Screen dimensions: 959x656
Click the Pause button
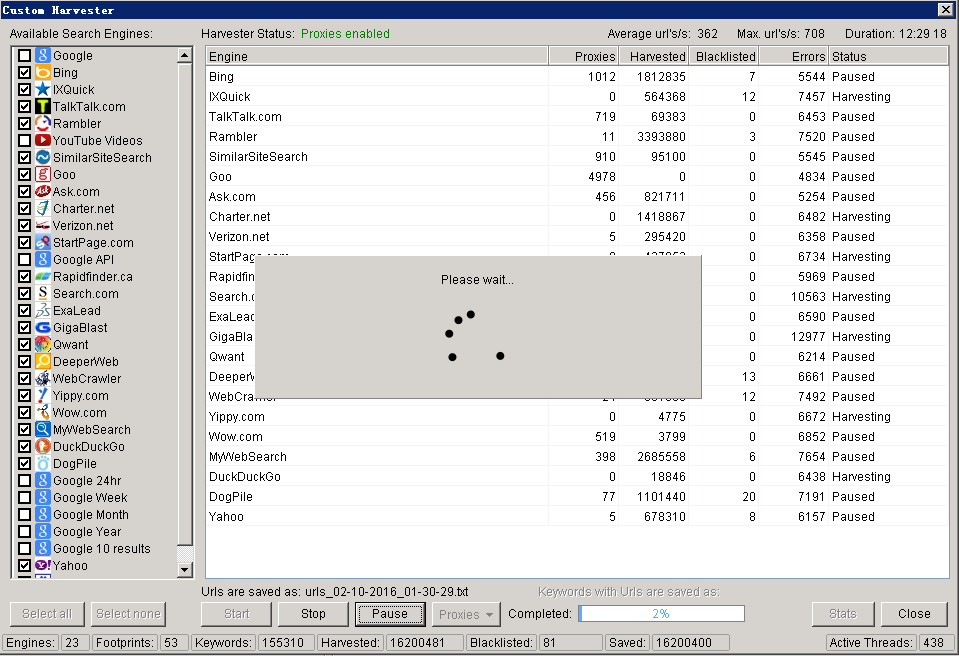pyautogui.click(x=390, y=614)
